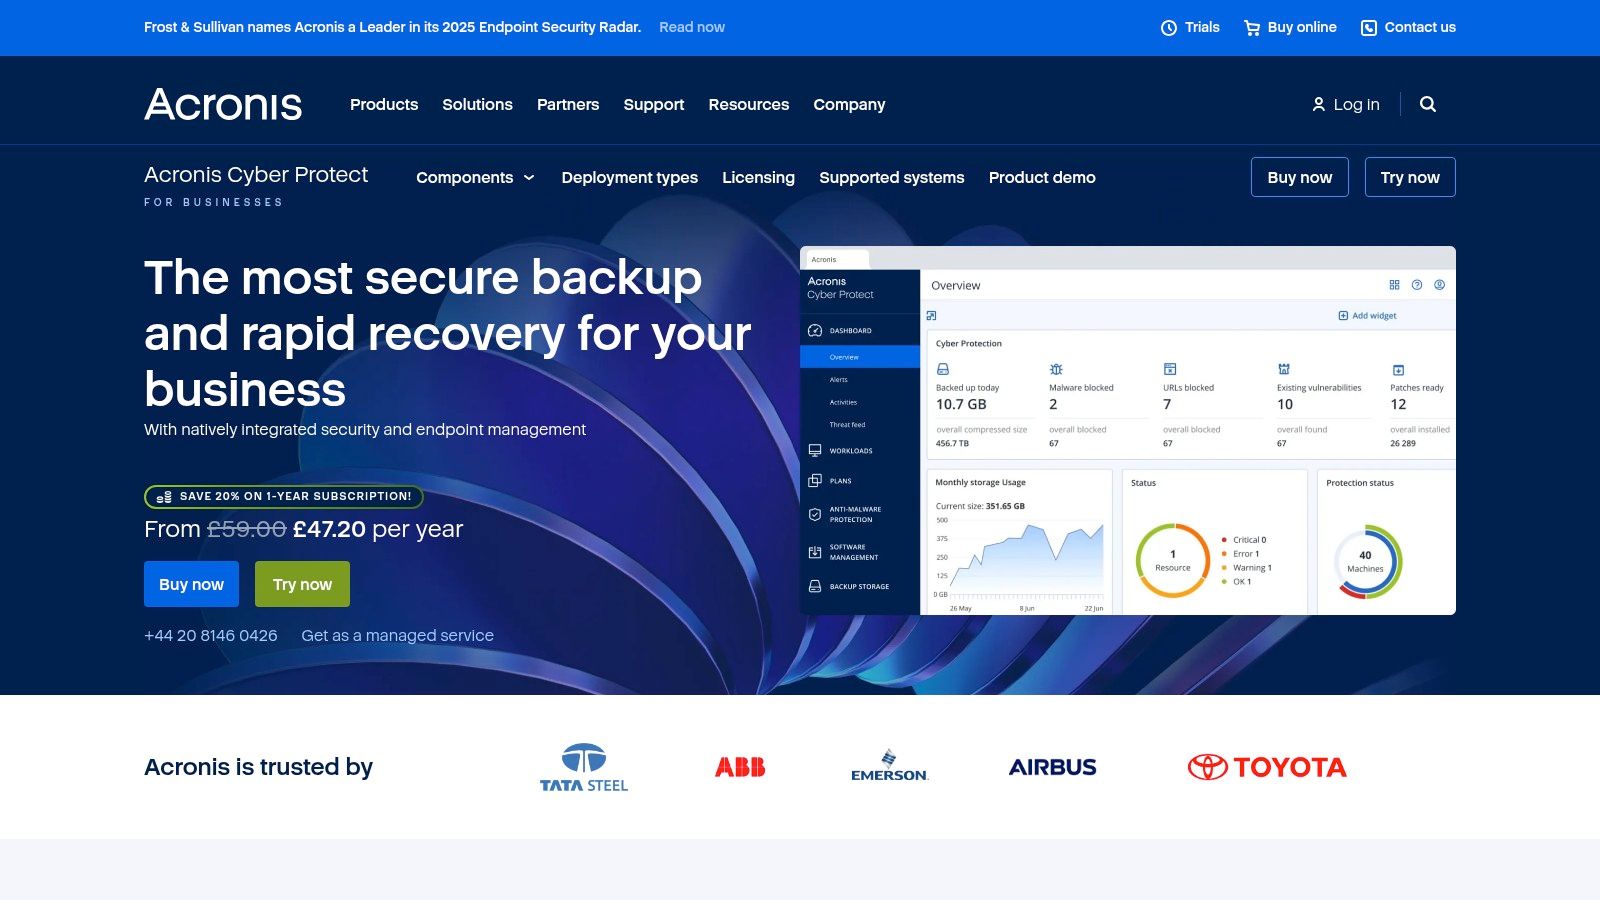Screen dimensions: 1600x900
Task: Click the green Try now hero button
Action: [x=302, y=584]
